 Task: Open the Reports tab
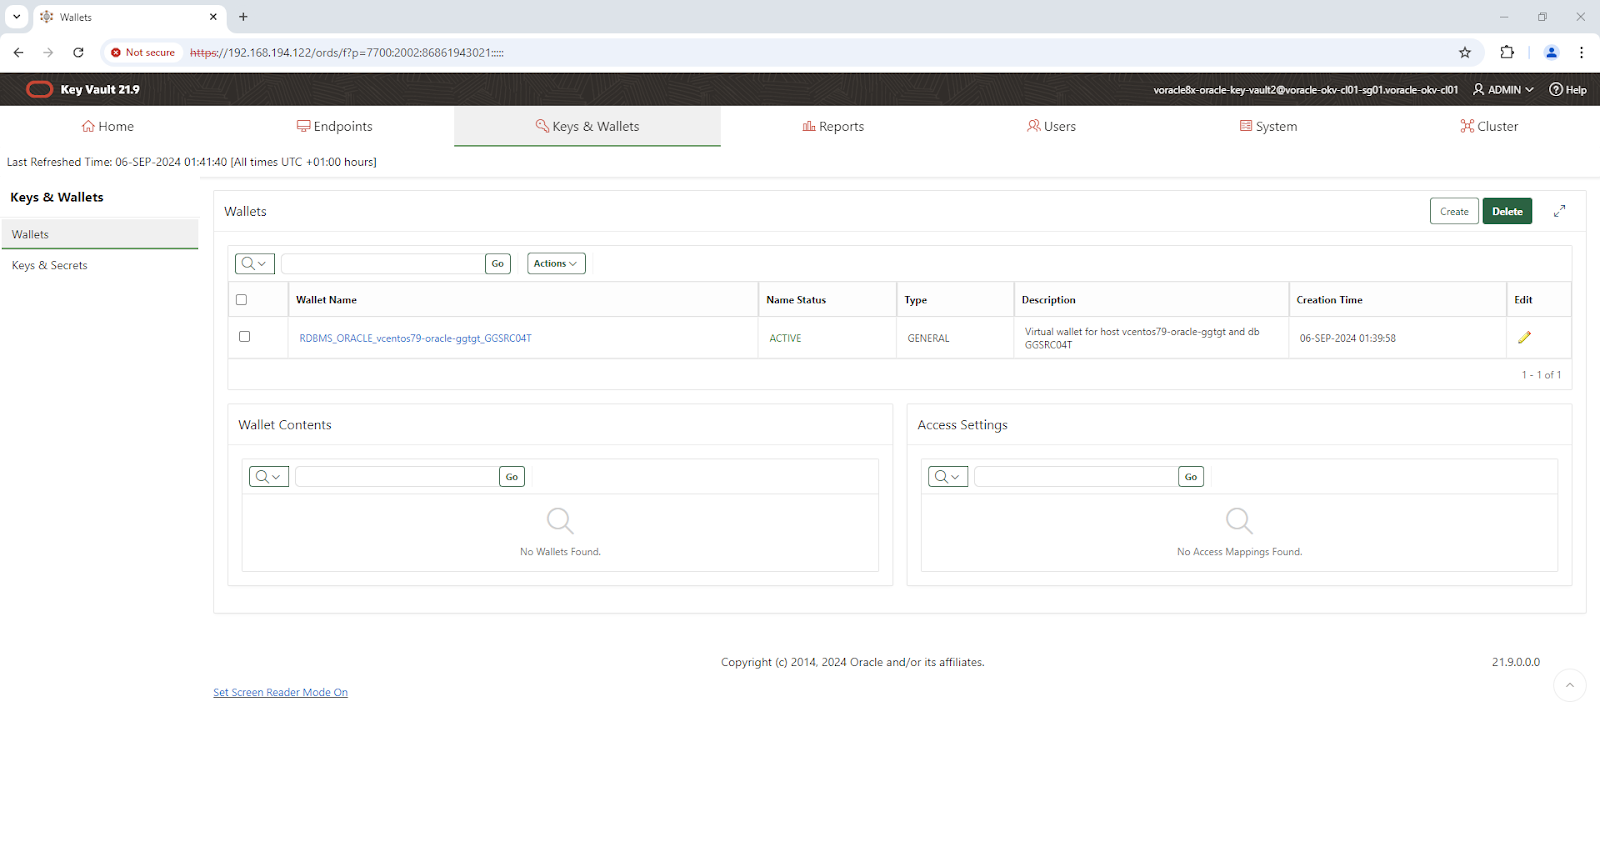pyautogui.click(x=833, y=126)
